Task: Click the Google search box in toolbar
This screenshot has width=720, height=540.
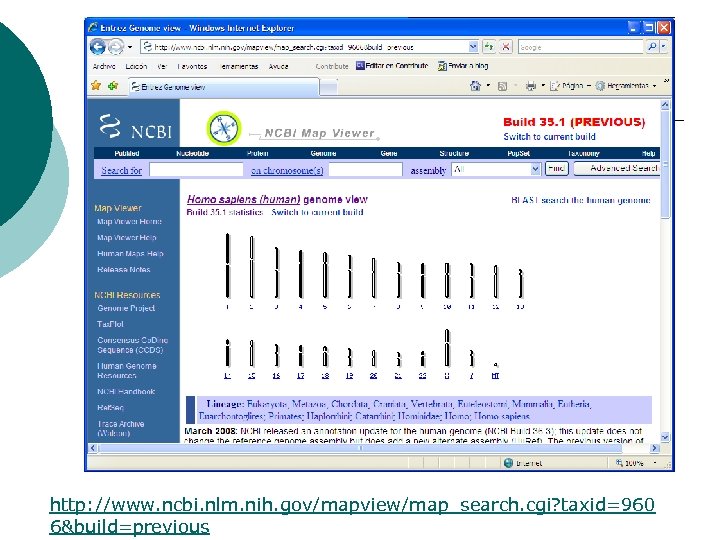Action: tap(580, 47)
